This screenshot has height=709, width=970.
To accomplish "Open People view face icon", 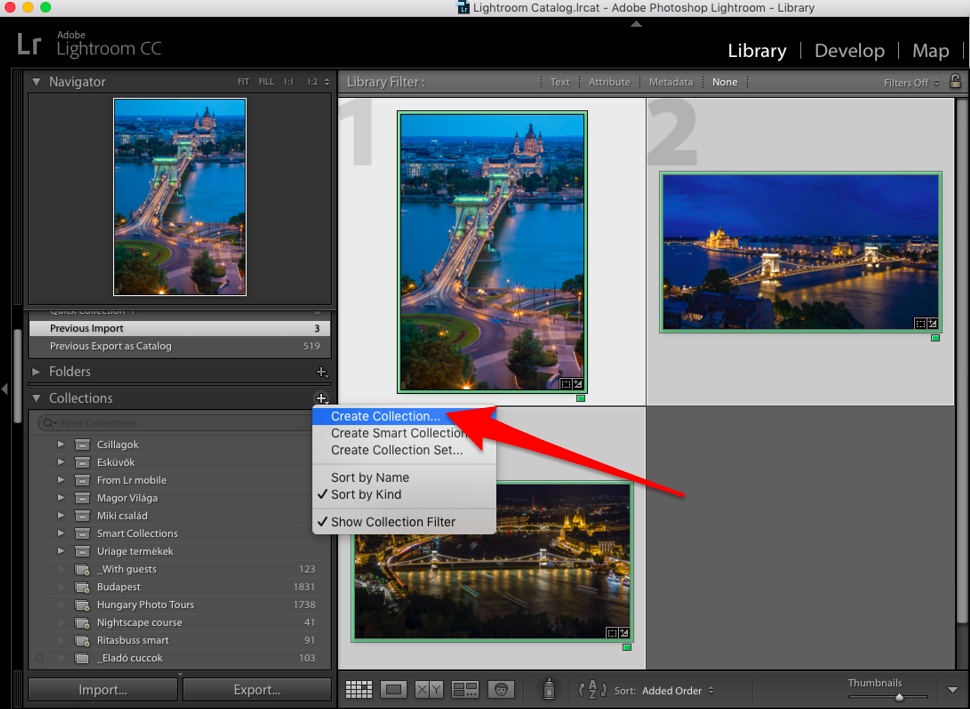I will (x=501, y=689).
